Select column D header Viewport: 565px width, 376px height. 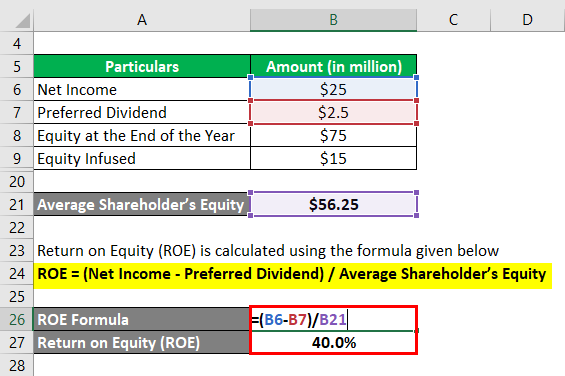pyautogui.click(x=528, y=20)
